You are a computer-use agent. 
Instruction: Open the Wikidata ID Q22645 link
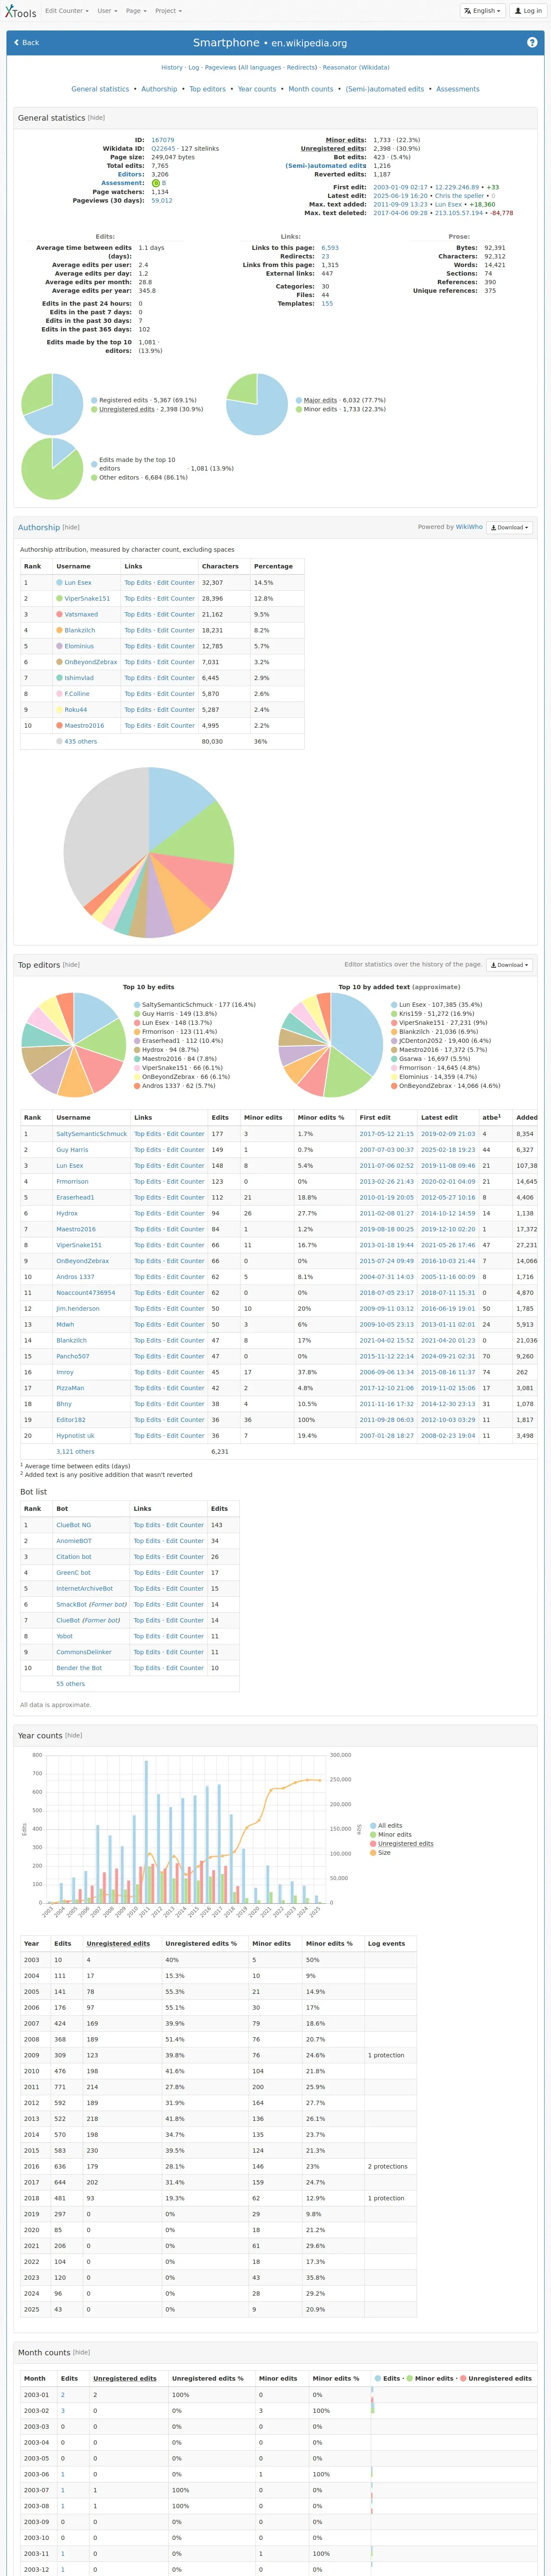click(x=163, y=149)
